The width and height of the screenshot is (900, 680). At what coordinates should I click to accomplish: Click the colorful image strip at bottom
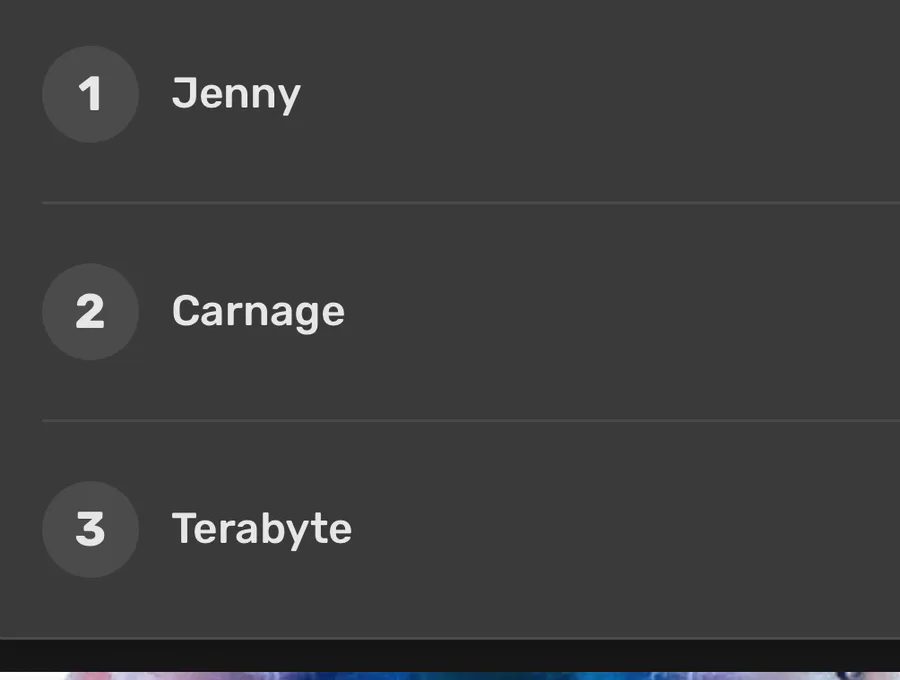[x=450, y=676]
